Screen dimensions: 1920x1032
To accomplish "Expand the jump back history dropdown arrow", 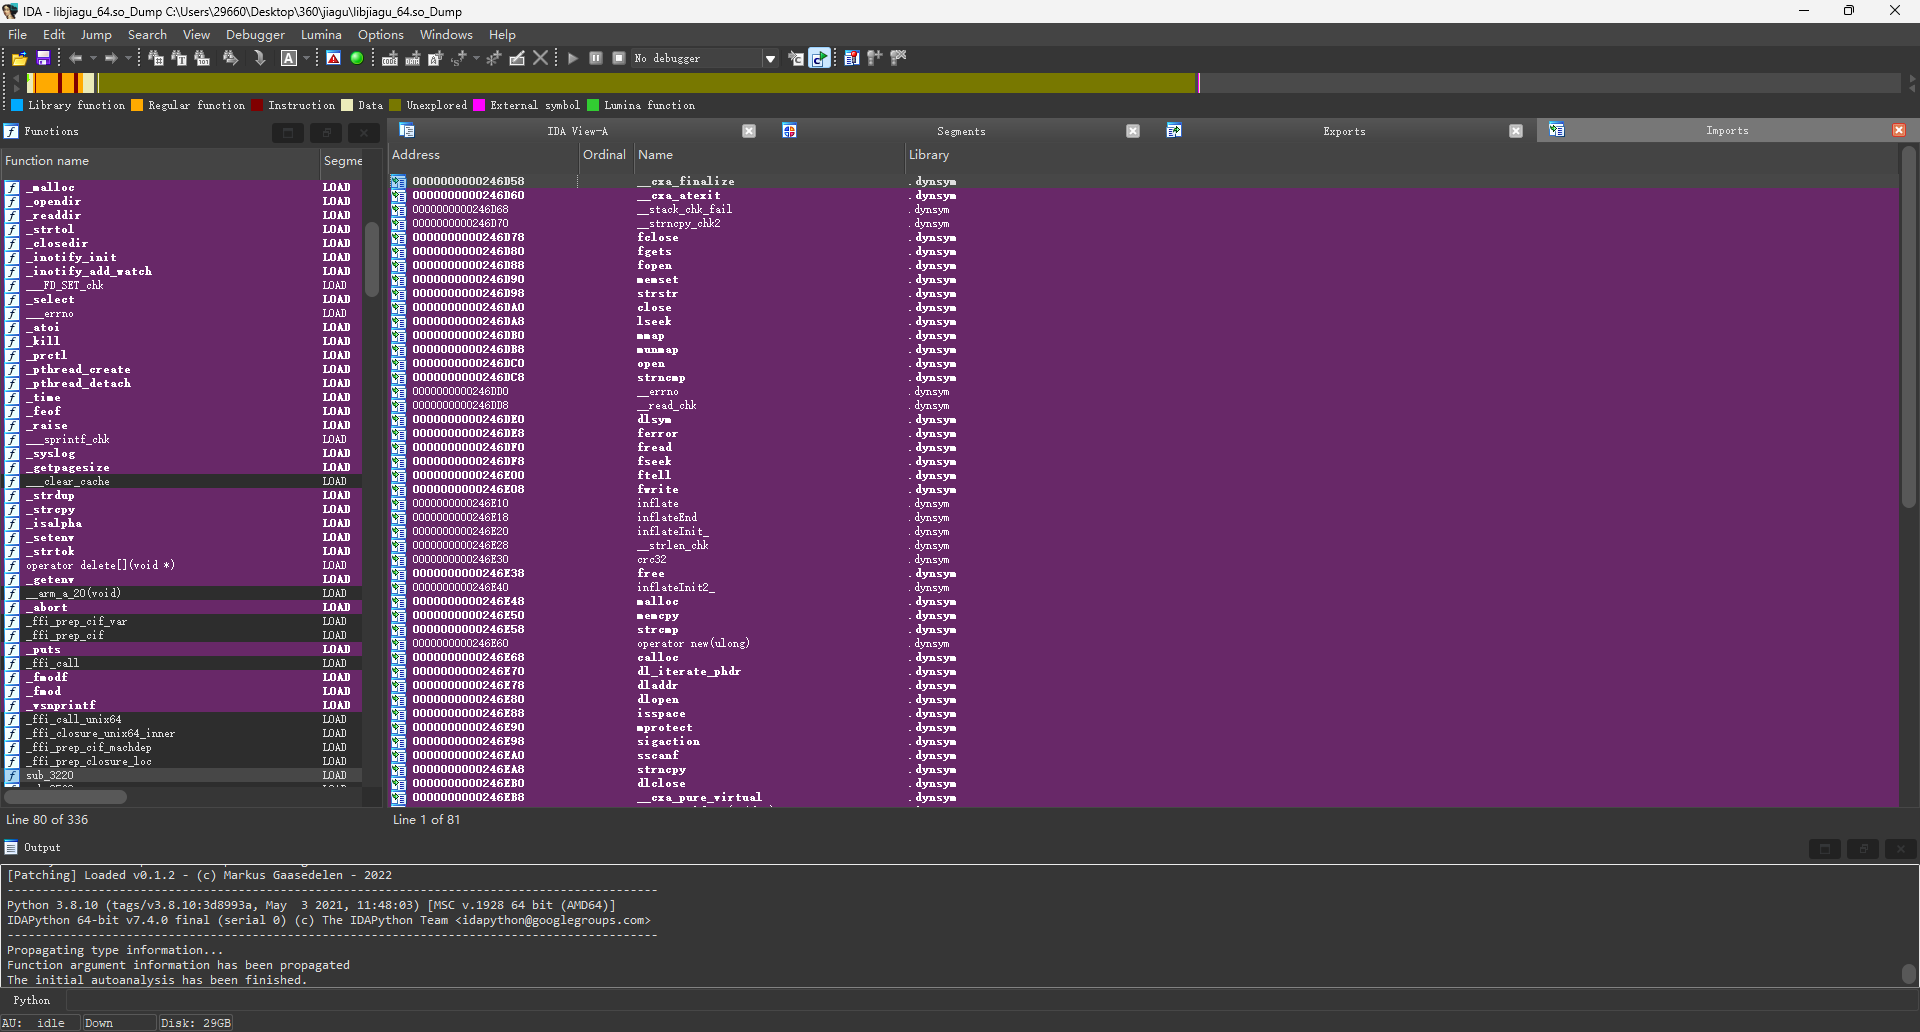I will pos(93,59).
